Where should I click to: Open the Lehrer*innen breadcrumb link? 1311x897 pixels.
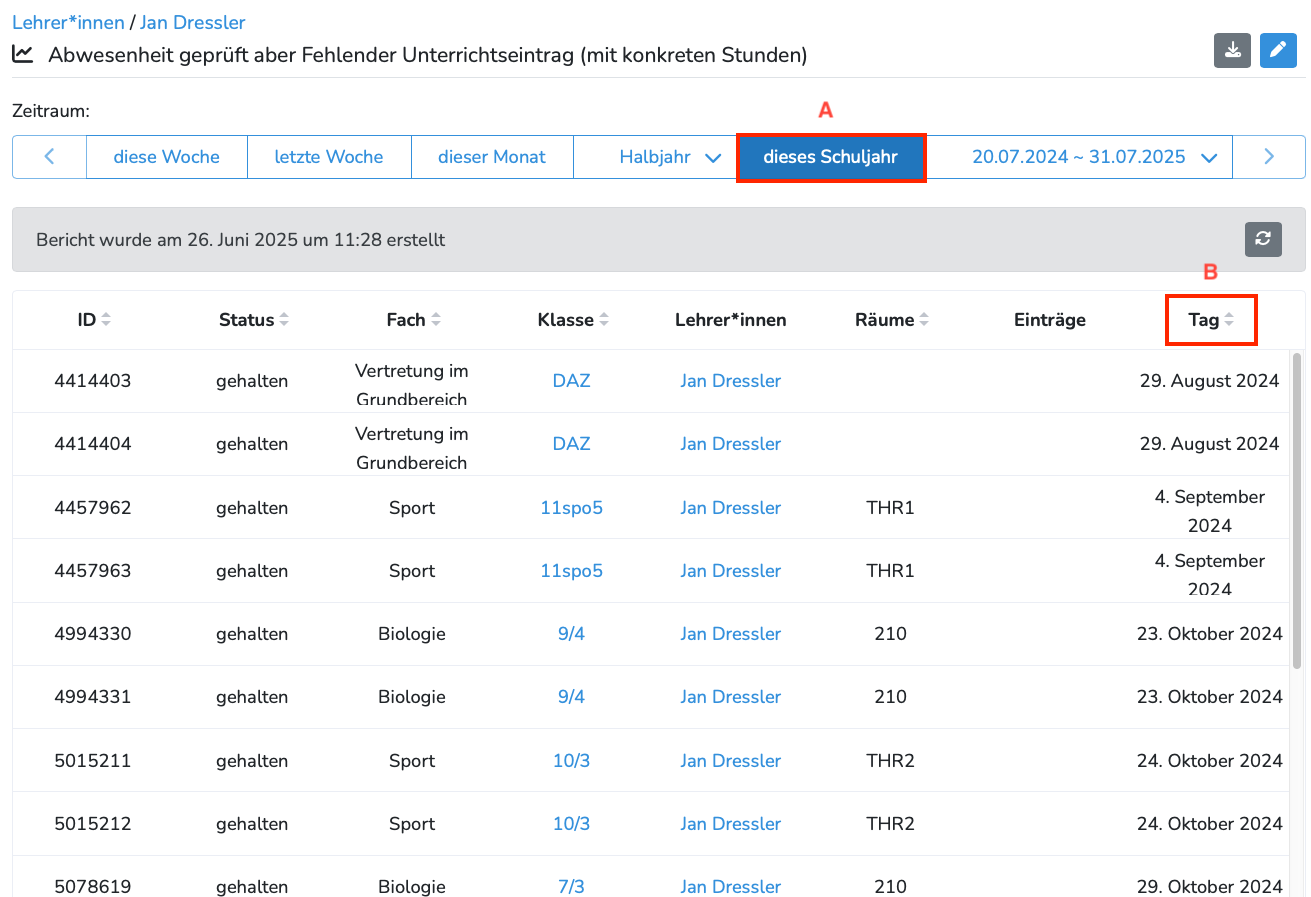pyautogui.click(x=68, y=22)
